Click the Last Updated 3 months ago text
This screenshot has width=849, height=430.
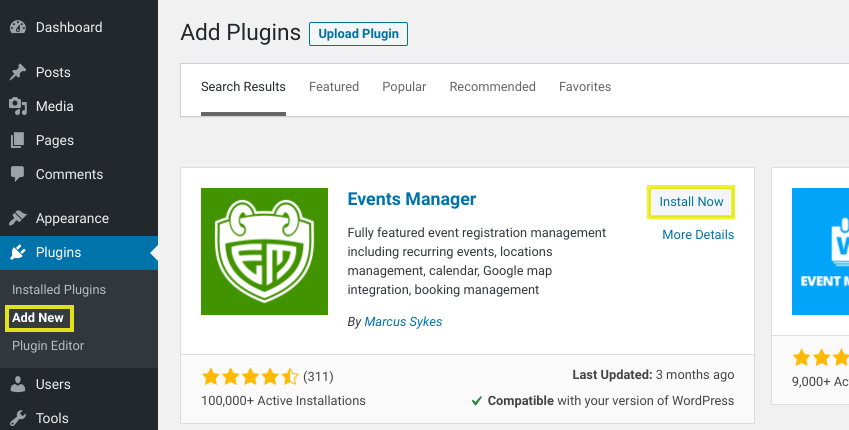click(x=653, y=375)
